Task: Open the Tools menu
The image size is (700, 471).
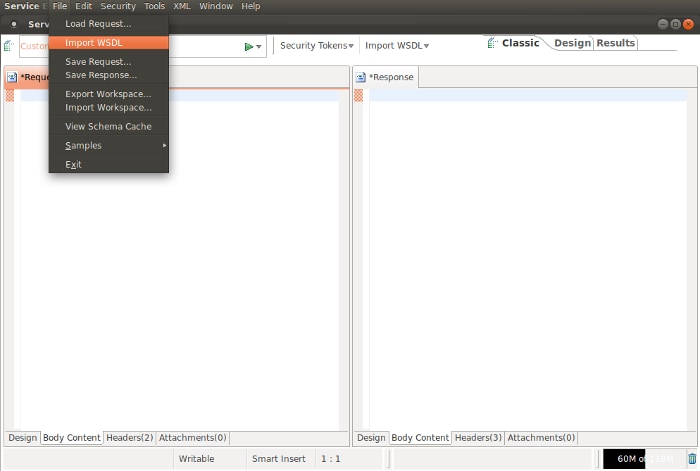Action: (x=154, y=6)
